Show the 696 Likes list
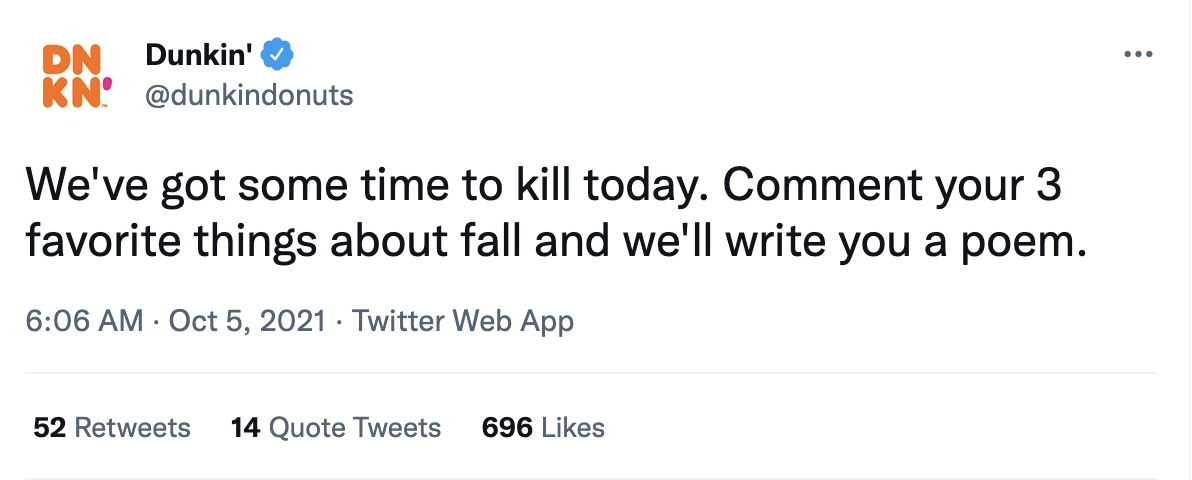 pyautogui.click(x=543, y=428)
